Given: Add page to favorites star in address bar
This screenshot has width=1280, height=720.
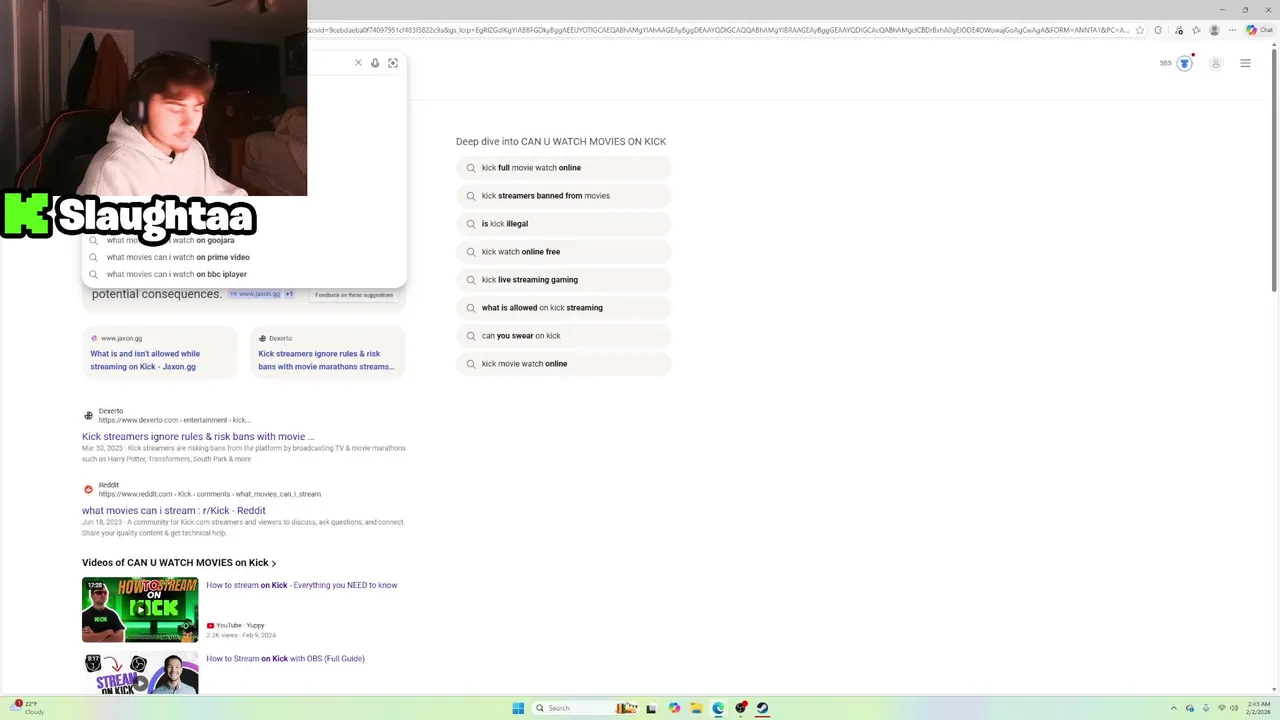Looking at the screenshot, I should [x=1140, y=30].
